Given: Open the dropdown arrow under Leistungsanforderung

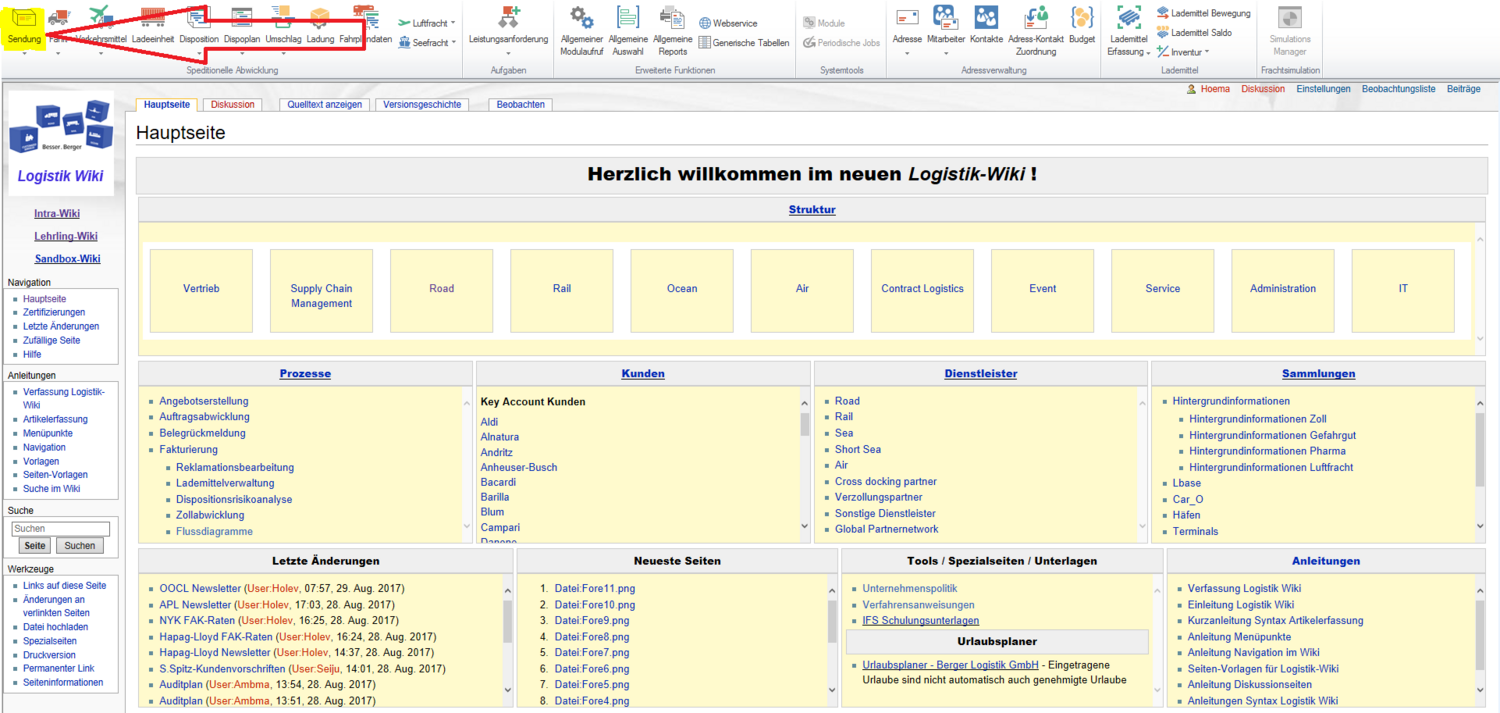Looking at the screenshot, I should [508, 53].
